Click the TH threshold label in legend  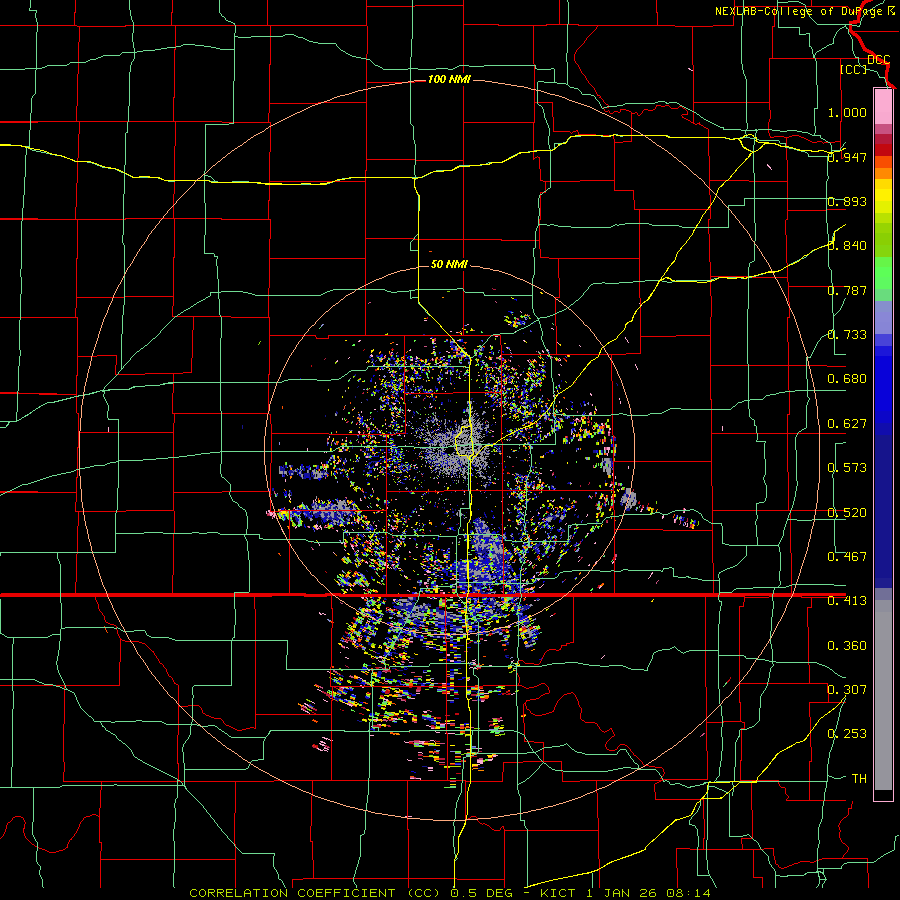[859, 778]
